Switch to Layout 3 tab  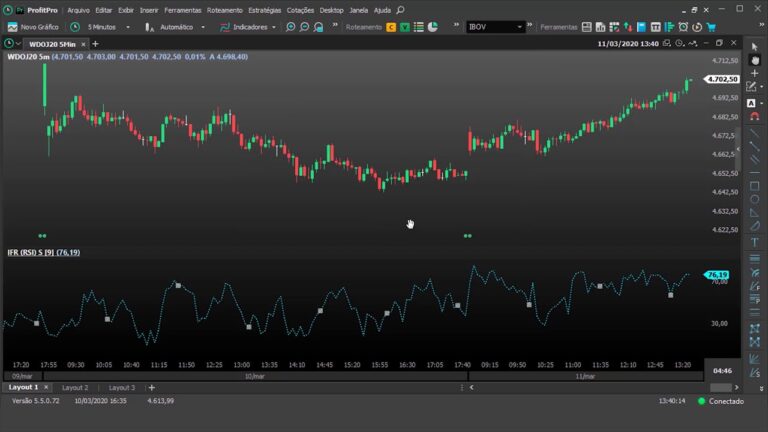click(121, 387)
